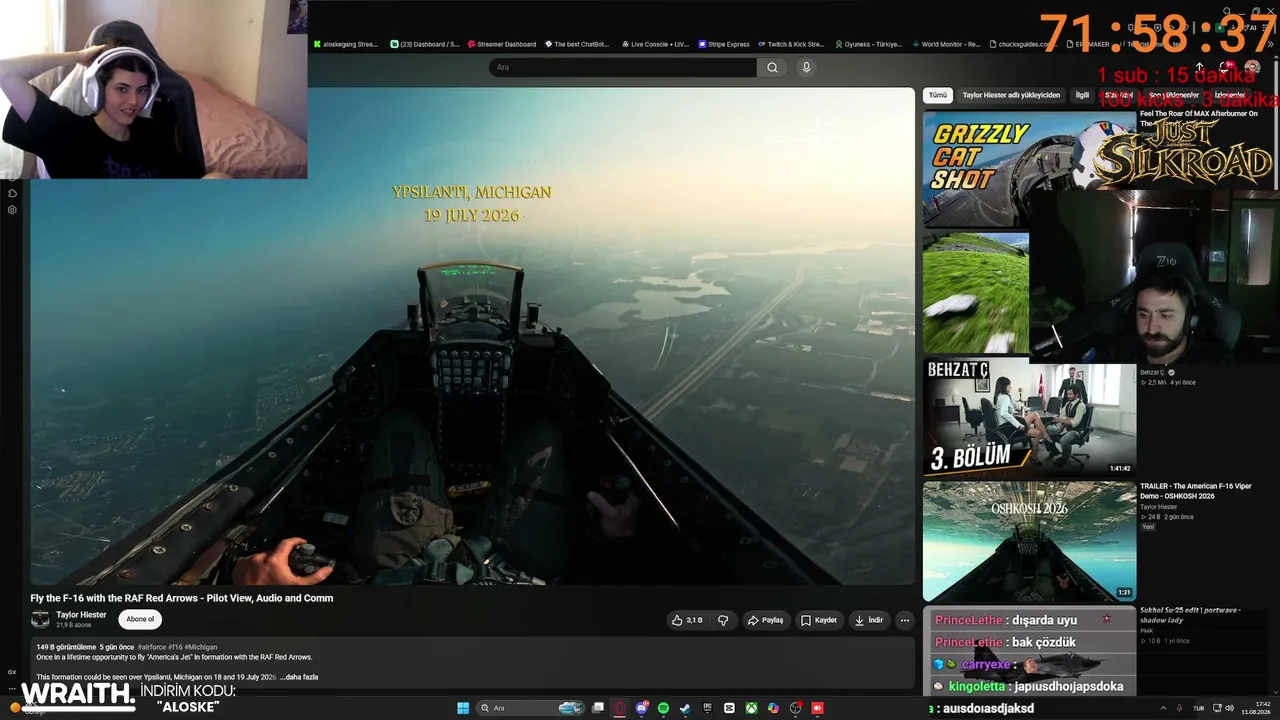The width and height of the screenshot is (1280, 720).
Task: Click the #Michigan hashtag in description
Action: tap(201, 647)
